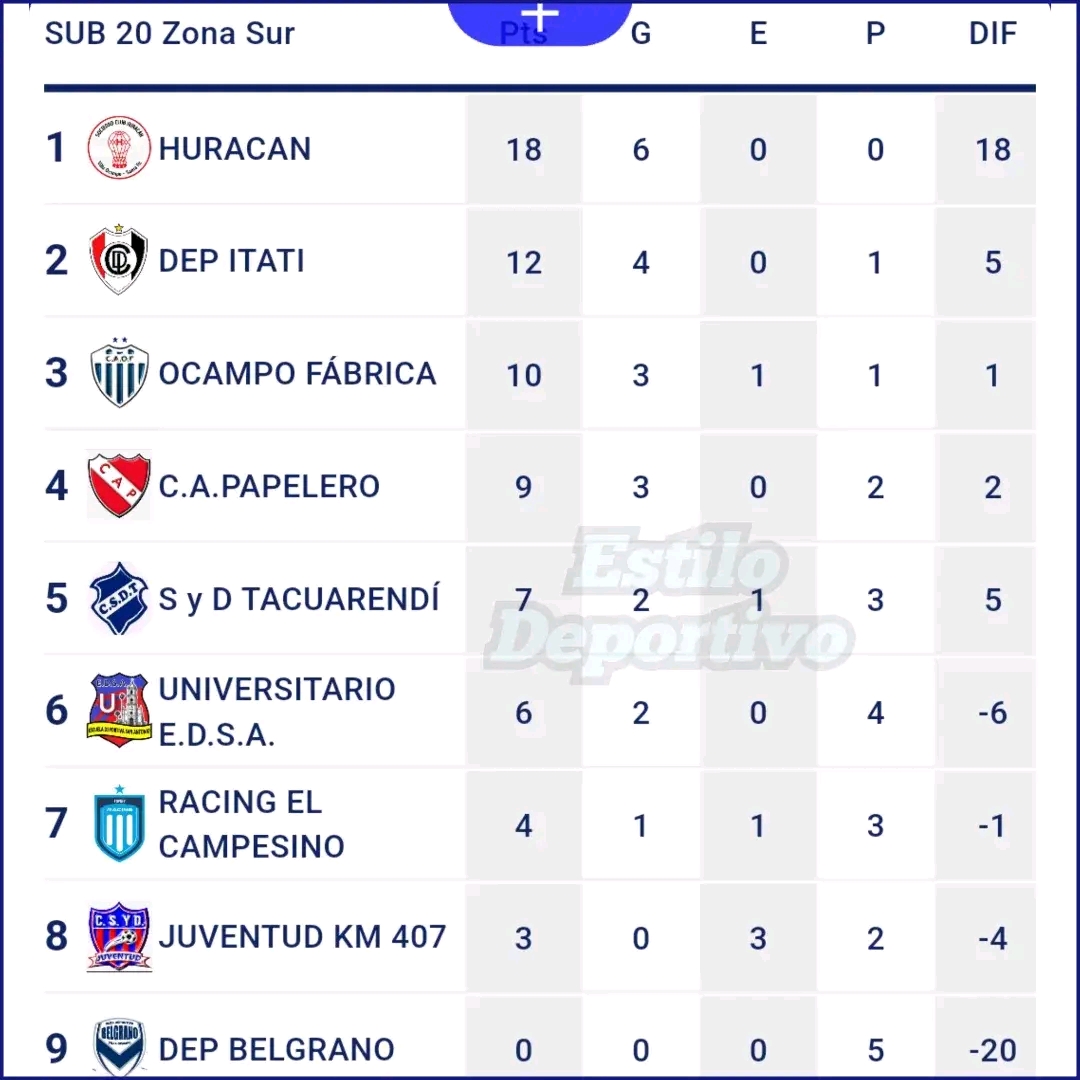Click the Dep Itati club crest
The width and height of the screenshot is (1080, 1080).
(119, 261)
